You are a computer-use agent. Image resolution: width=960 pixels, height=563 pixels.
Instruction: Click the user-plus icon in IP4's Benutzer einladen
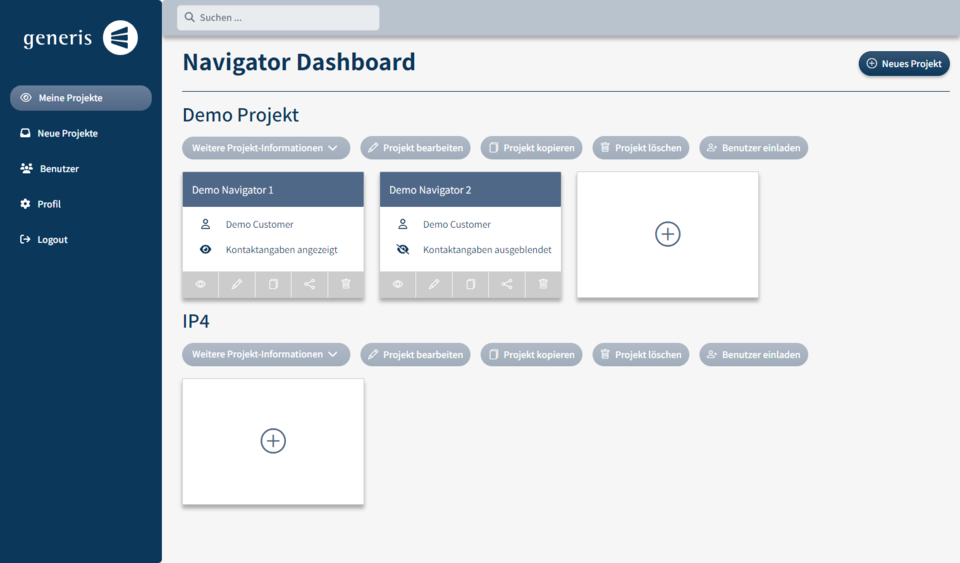(x=711, y=354)
